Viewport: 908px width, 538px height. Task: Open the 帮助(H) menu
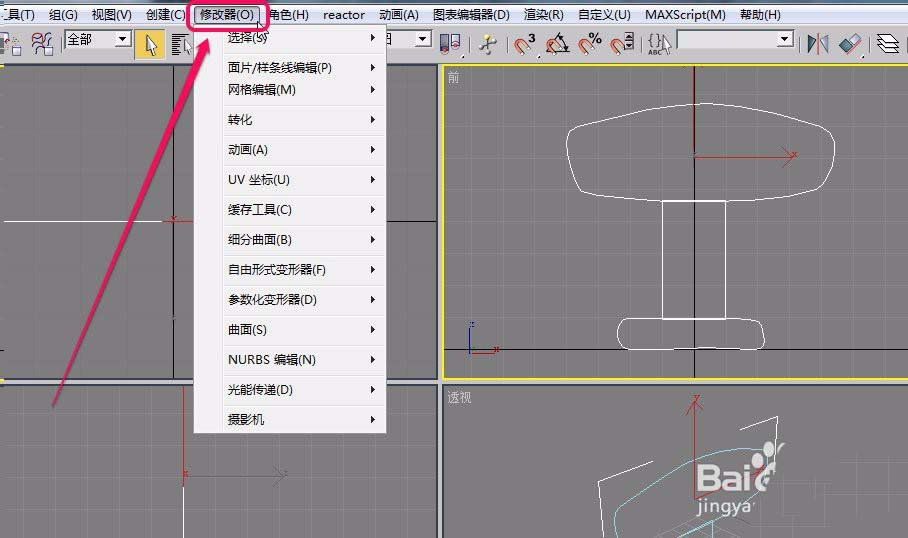(760, 15)
